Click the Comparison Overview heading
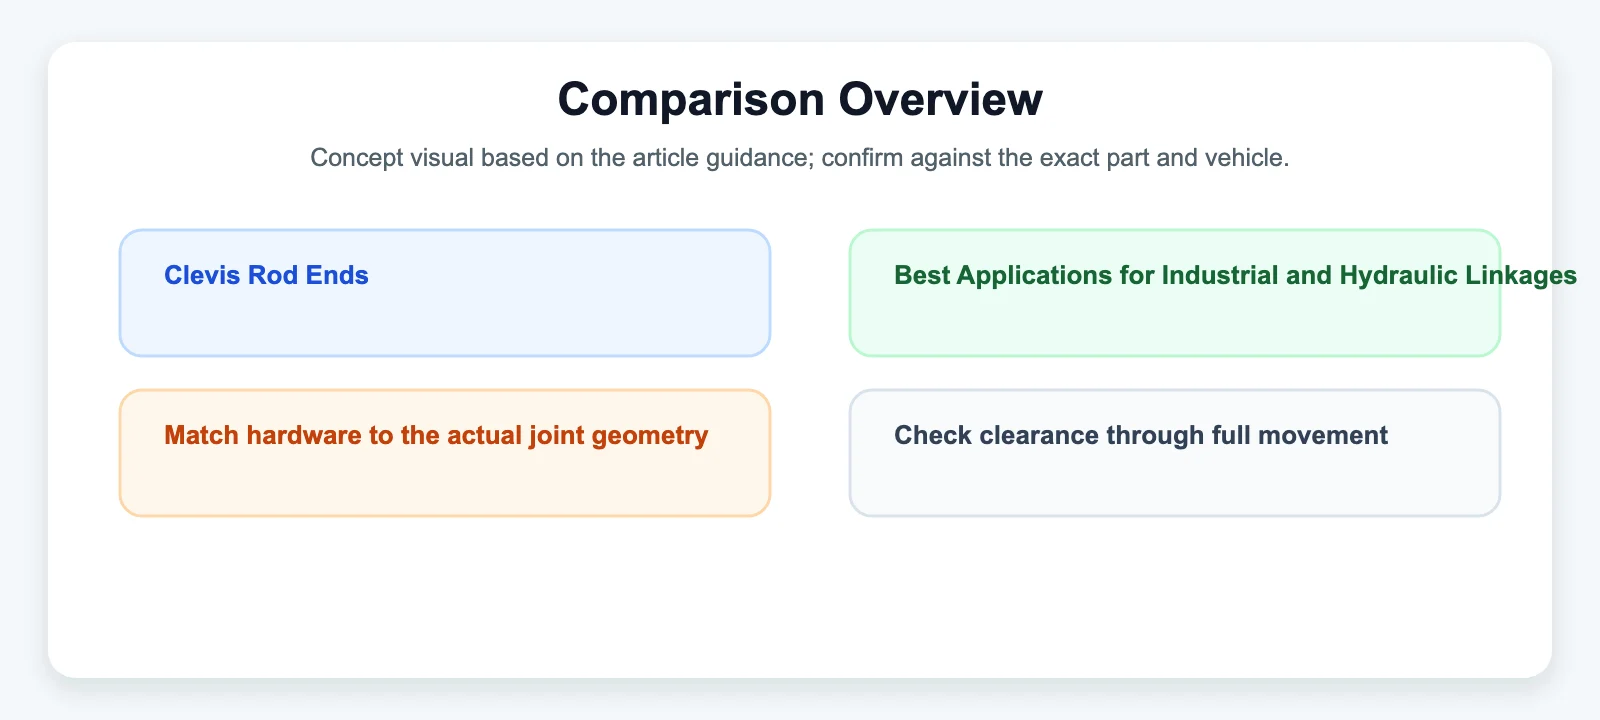The image size is (1600, 720). 800,99
